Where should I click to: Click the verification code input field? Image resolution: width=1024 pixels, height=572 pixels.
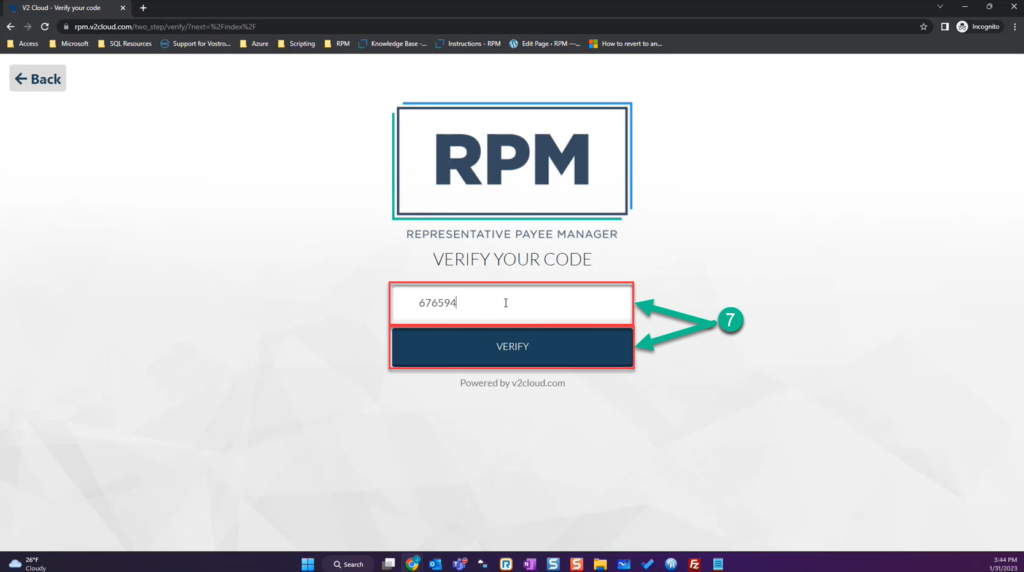click(512, 303)
